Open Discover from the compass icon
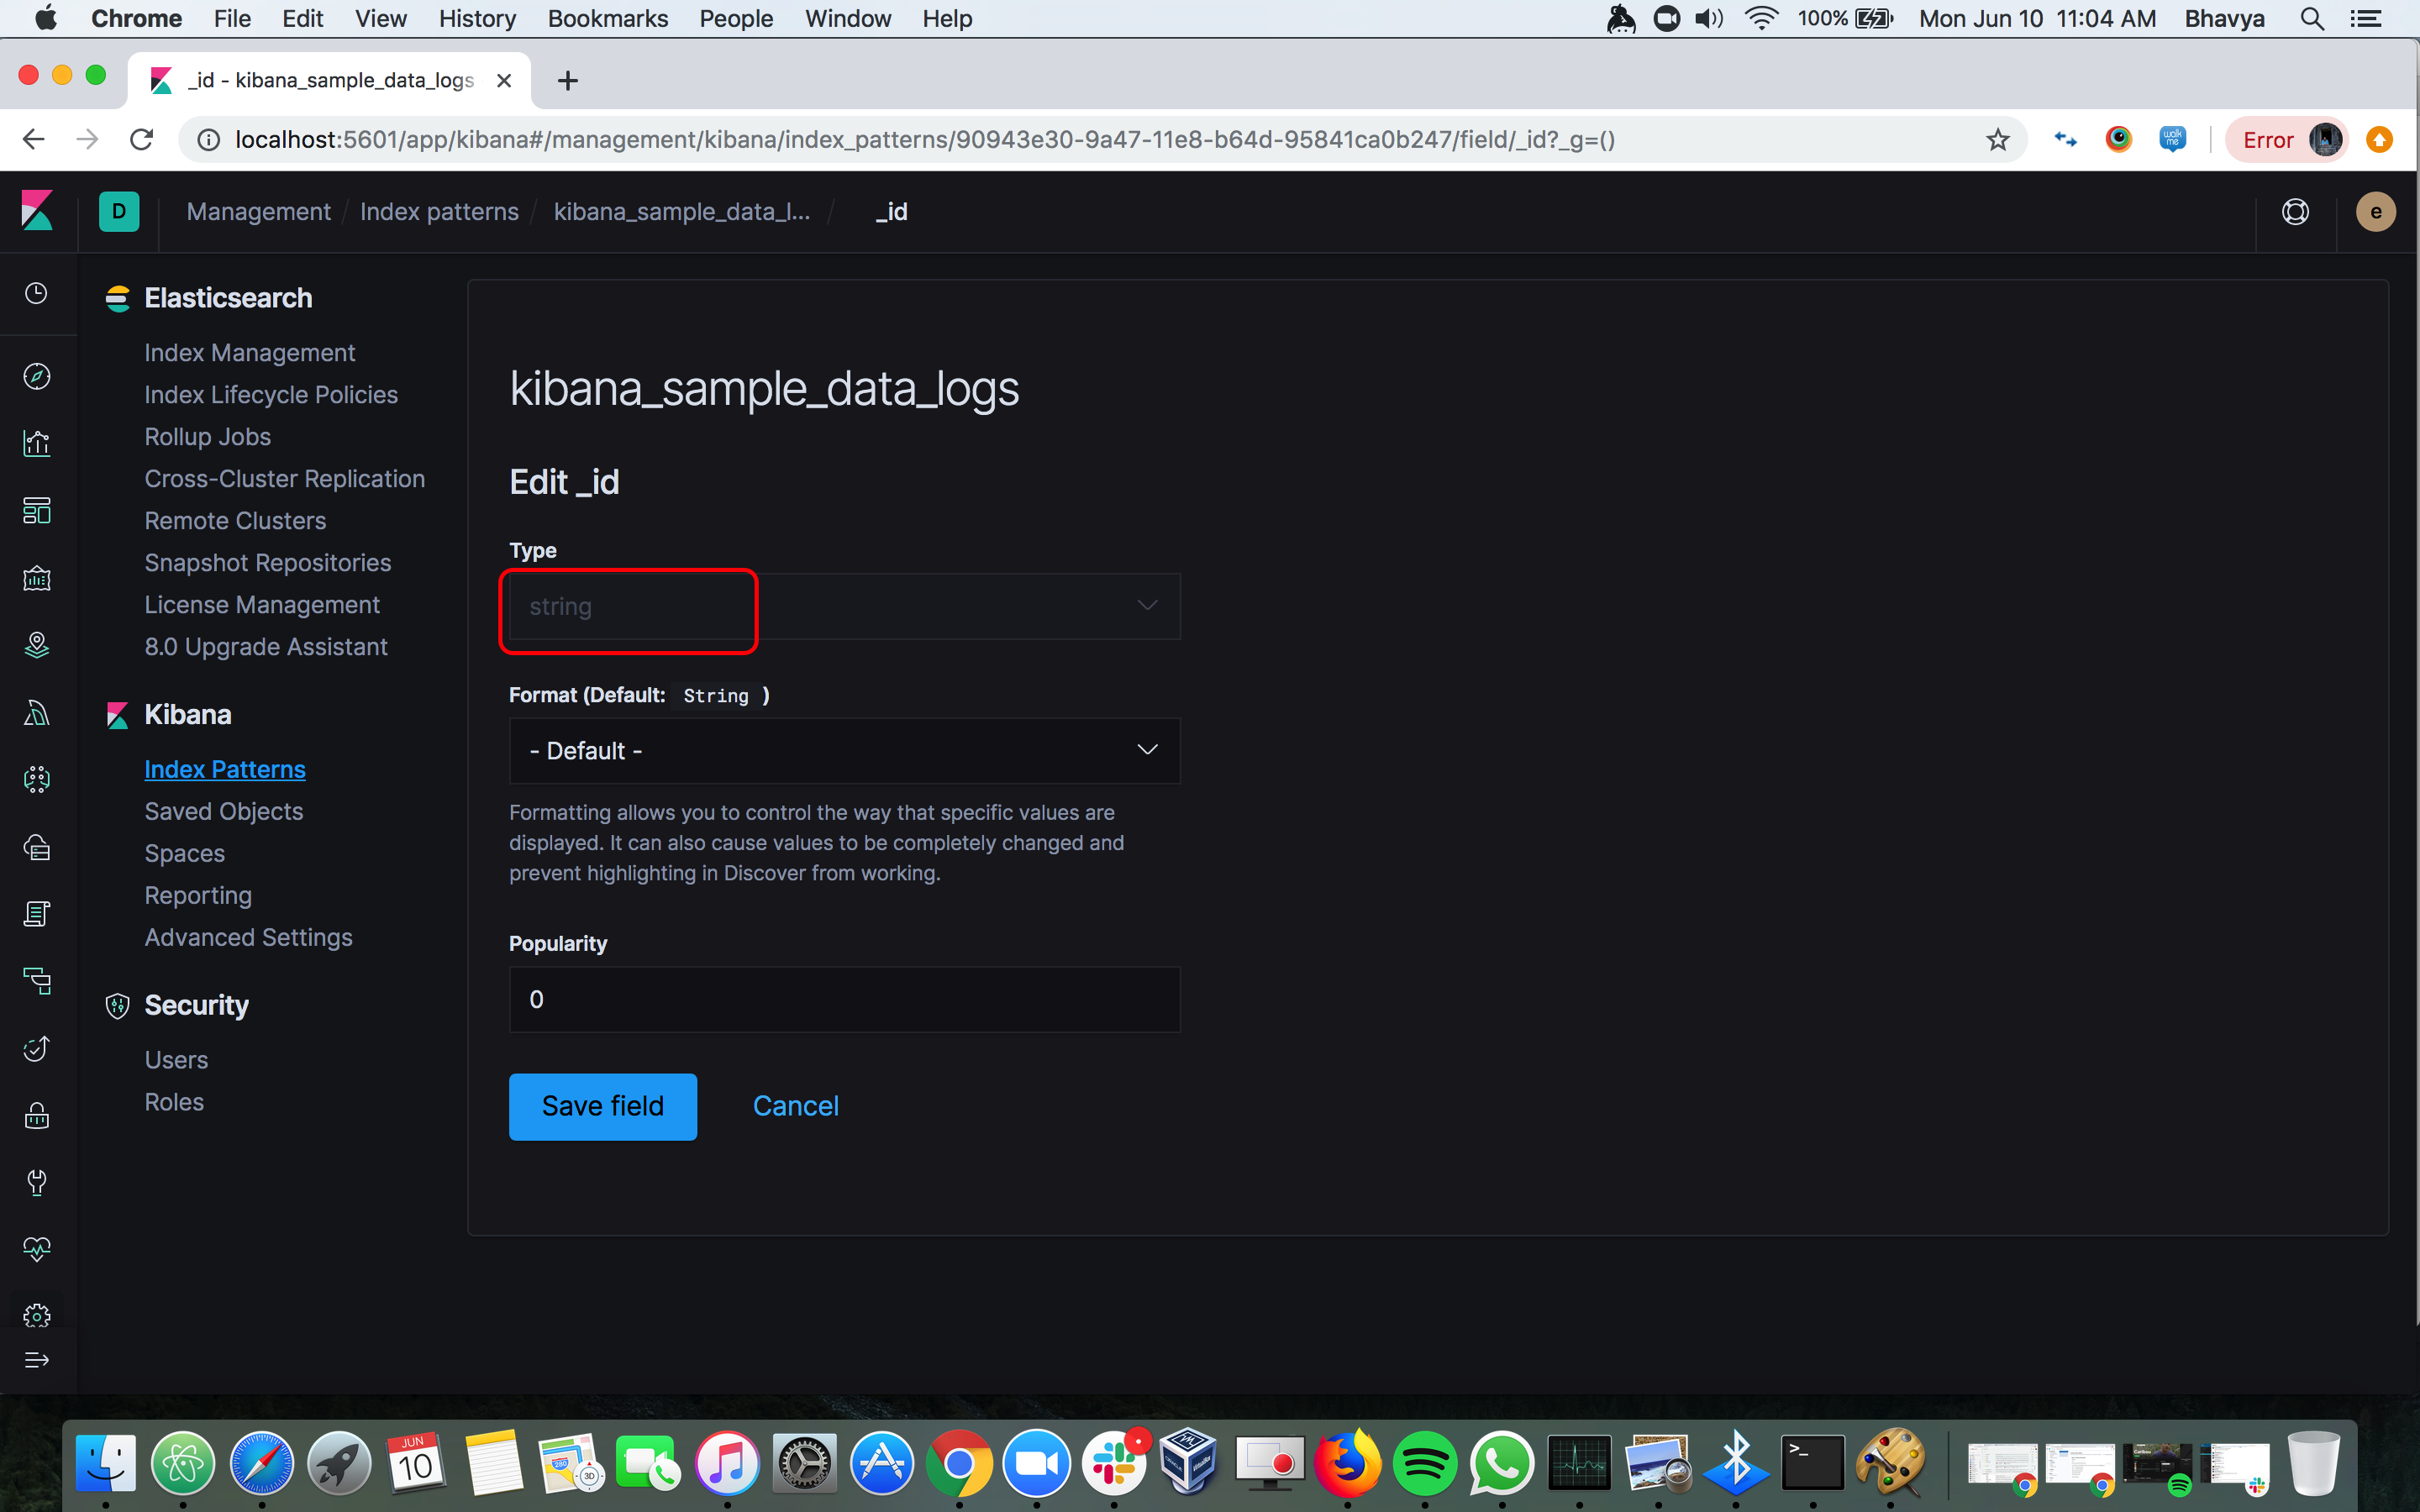 point(36,376)
